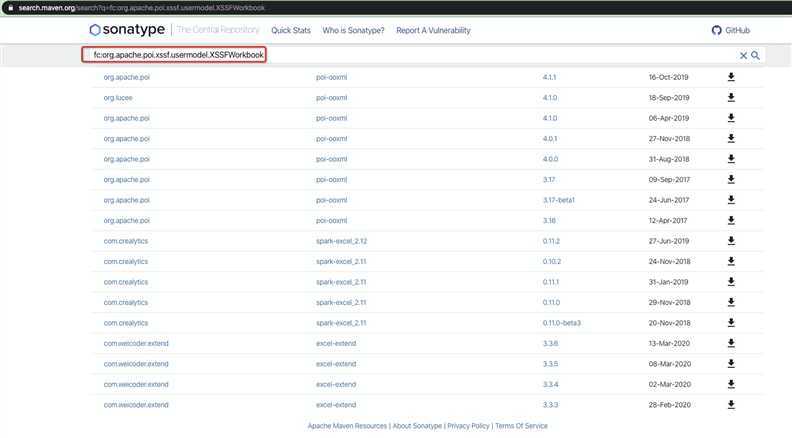
Task: Open org.lucee group link
Action: point(118,98)
